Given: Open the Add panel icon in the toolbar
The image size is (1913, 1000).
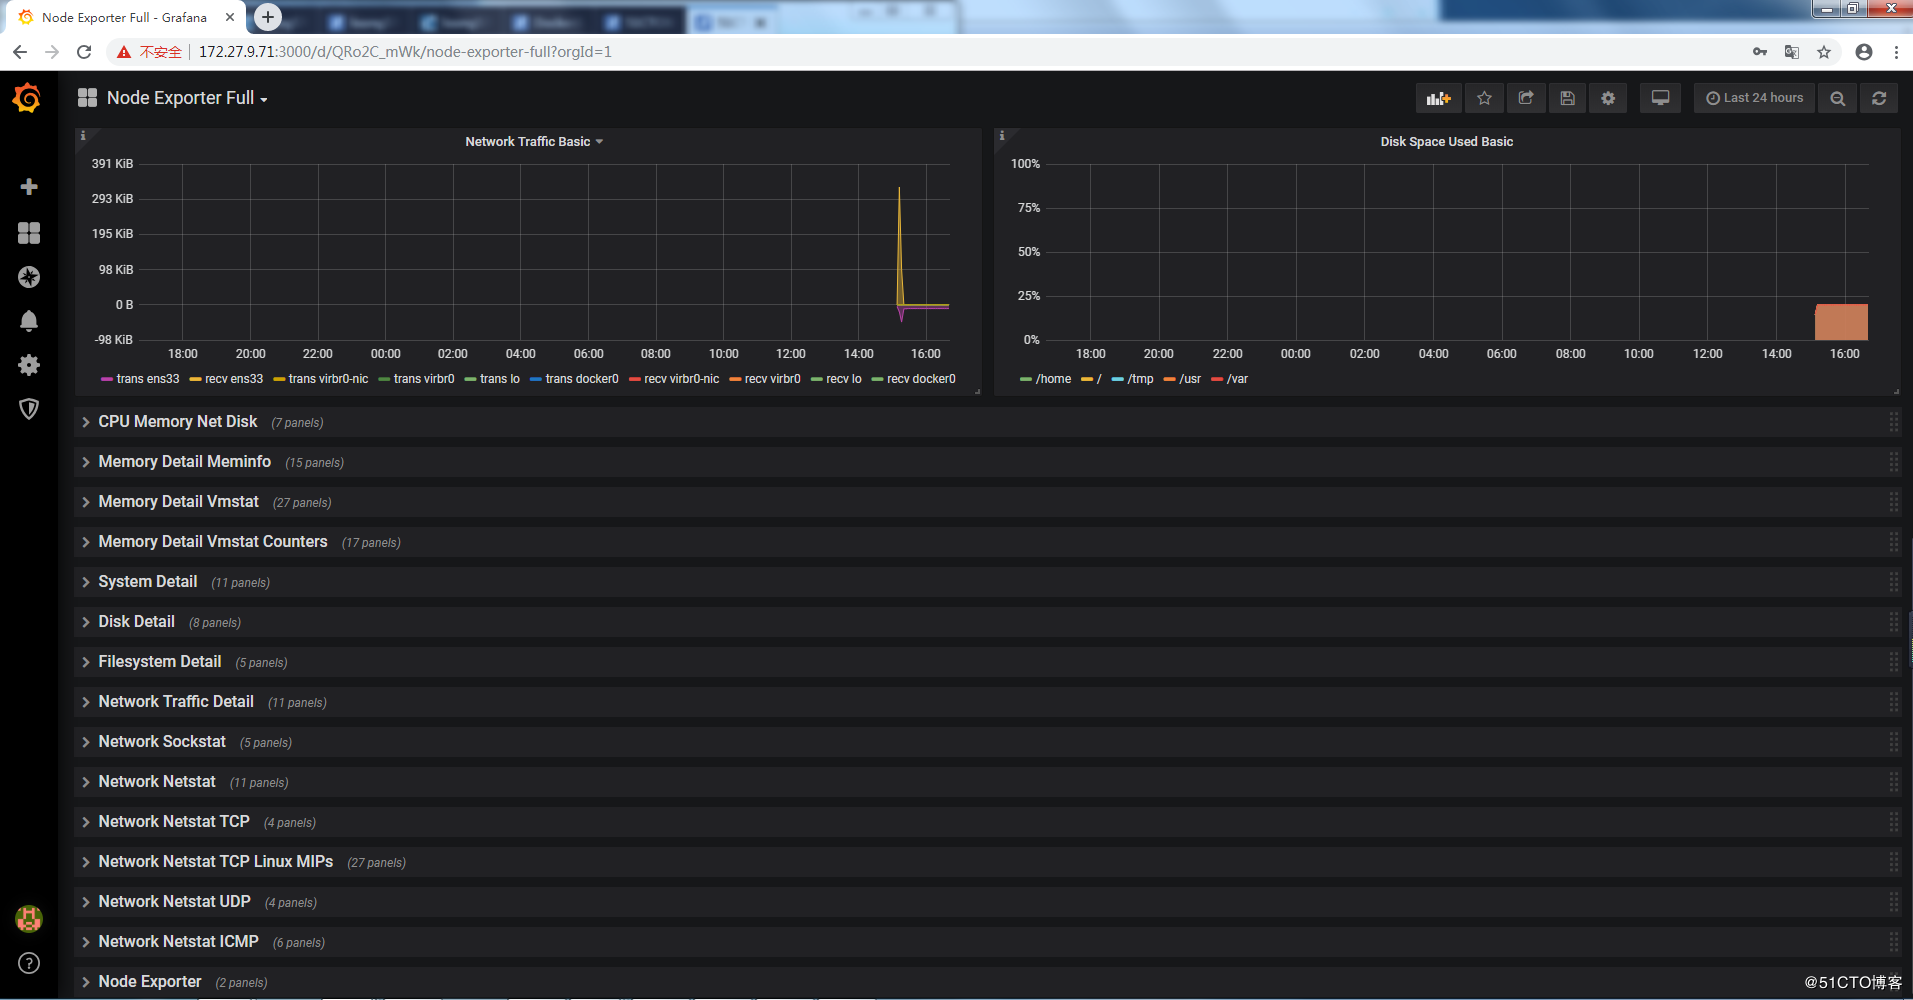Looking at the screenshot, I should 1438,97.
